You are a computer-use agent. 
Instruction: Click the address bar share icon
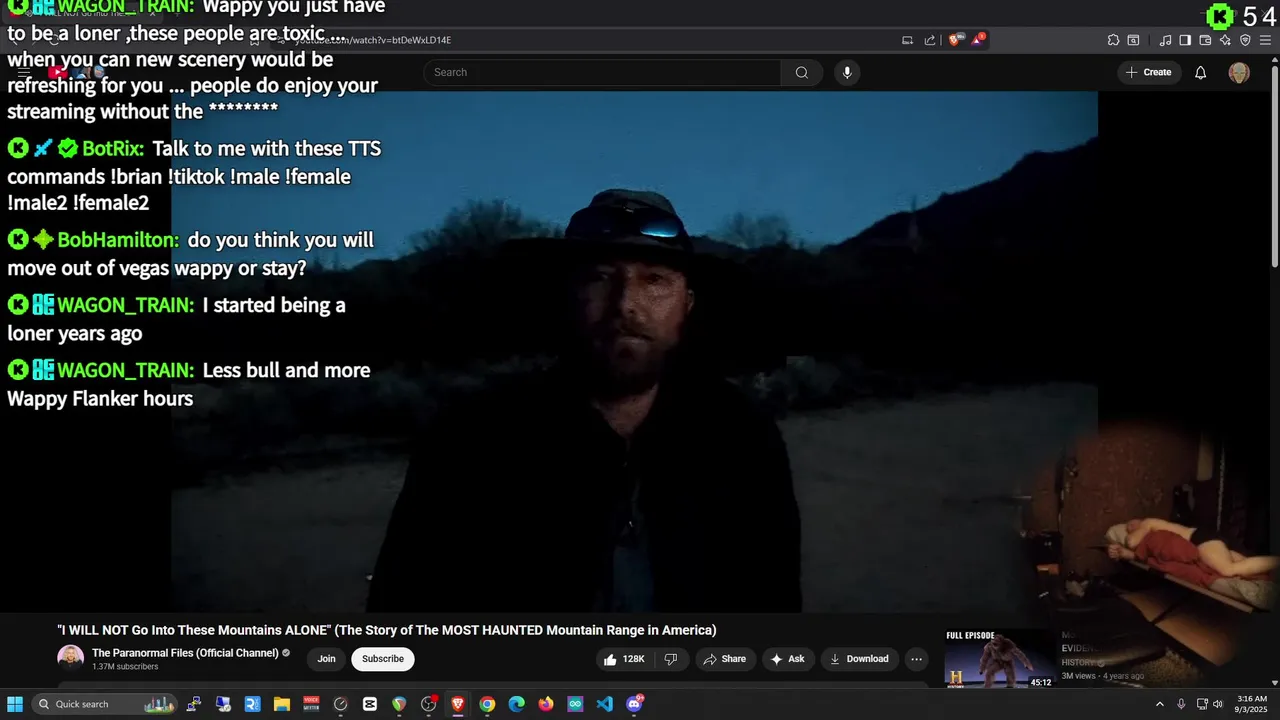(930, 40)
